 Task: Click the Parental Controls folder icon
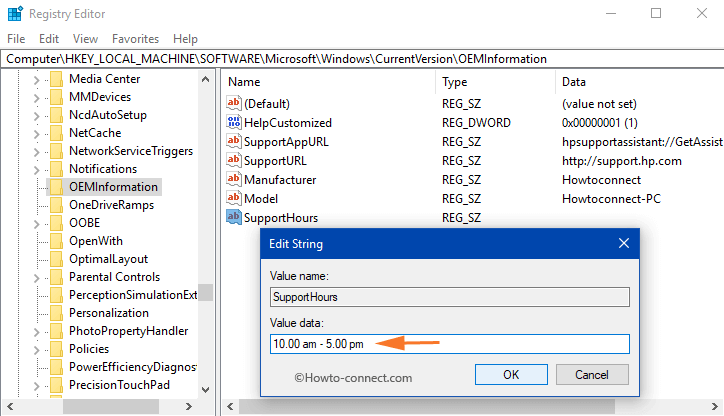coord(56,277)
